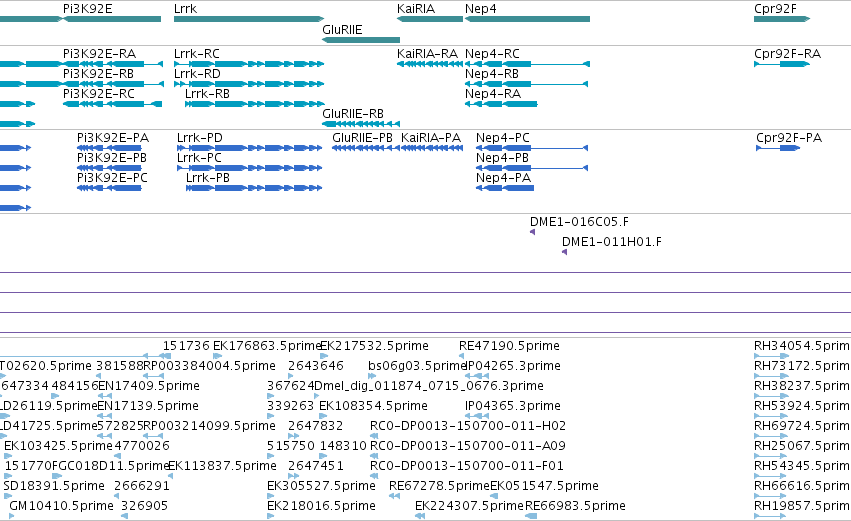The height and width of the screenshot is (521, 851).
Task: Click transcript Nep4-RC label
Action: [x=492, y=54]
